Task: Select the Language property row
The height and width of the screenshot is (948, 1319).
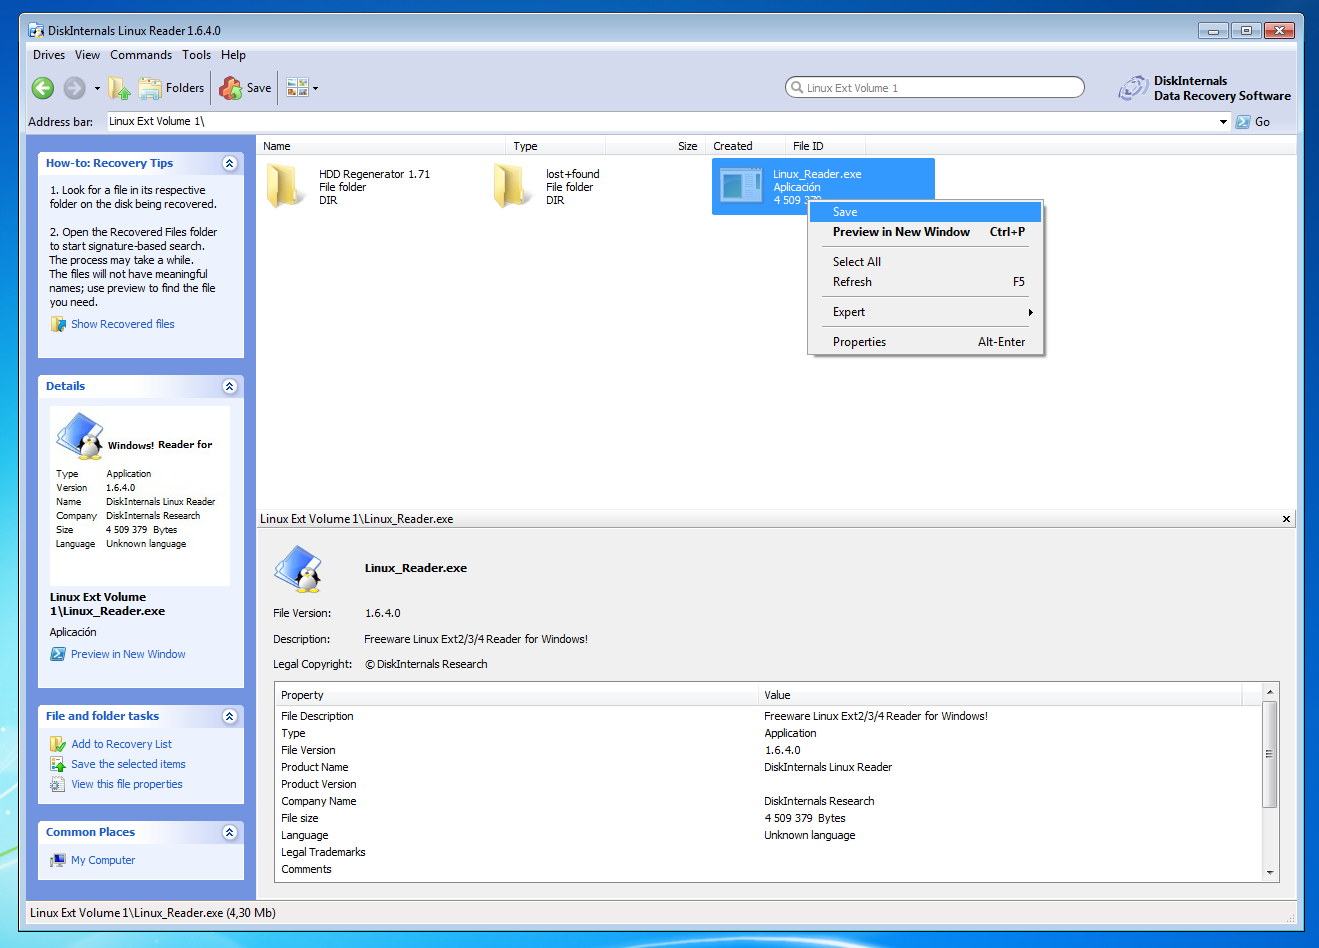Action: click(768, 835)
